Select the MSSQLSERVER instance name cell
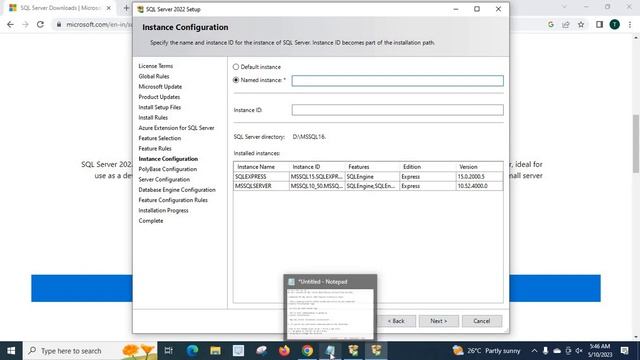Image resolution: width=640 pixels, height=360 pixels. click(x=261, y=186)
